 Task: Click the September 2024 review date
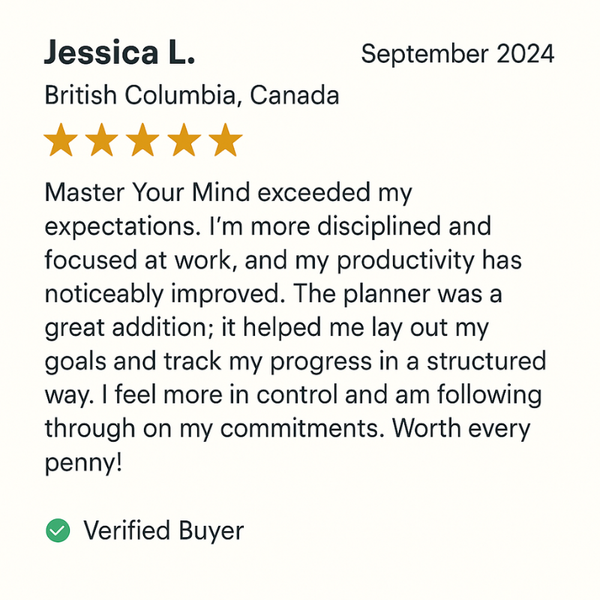(457, 54)
